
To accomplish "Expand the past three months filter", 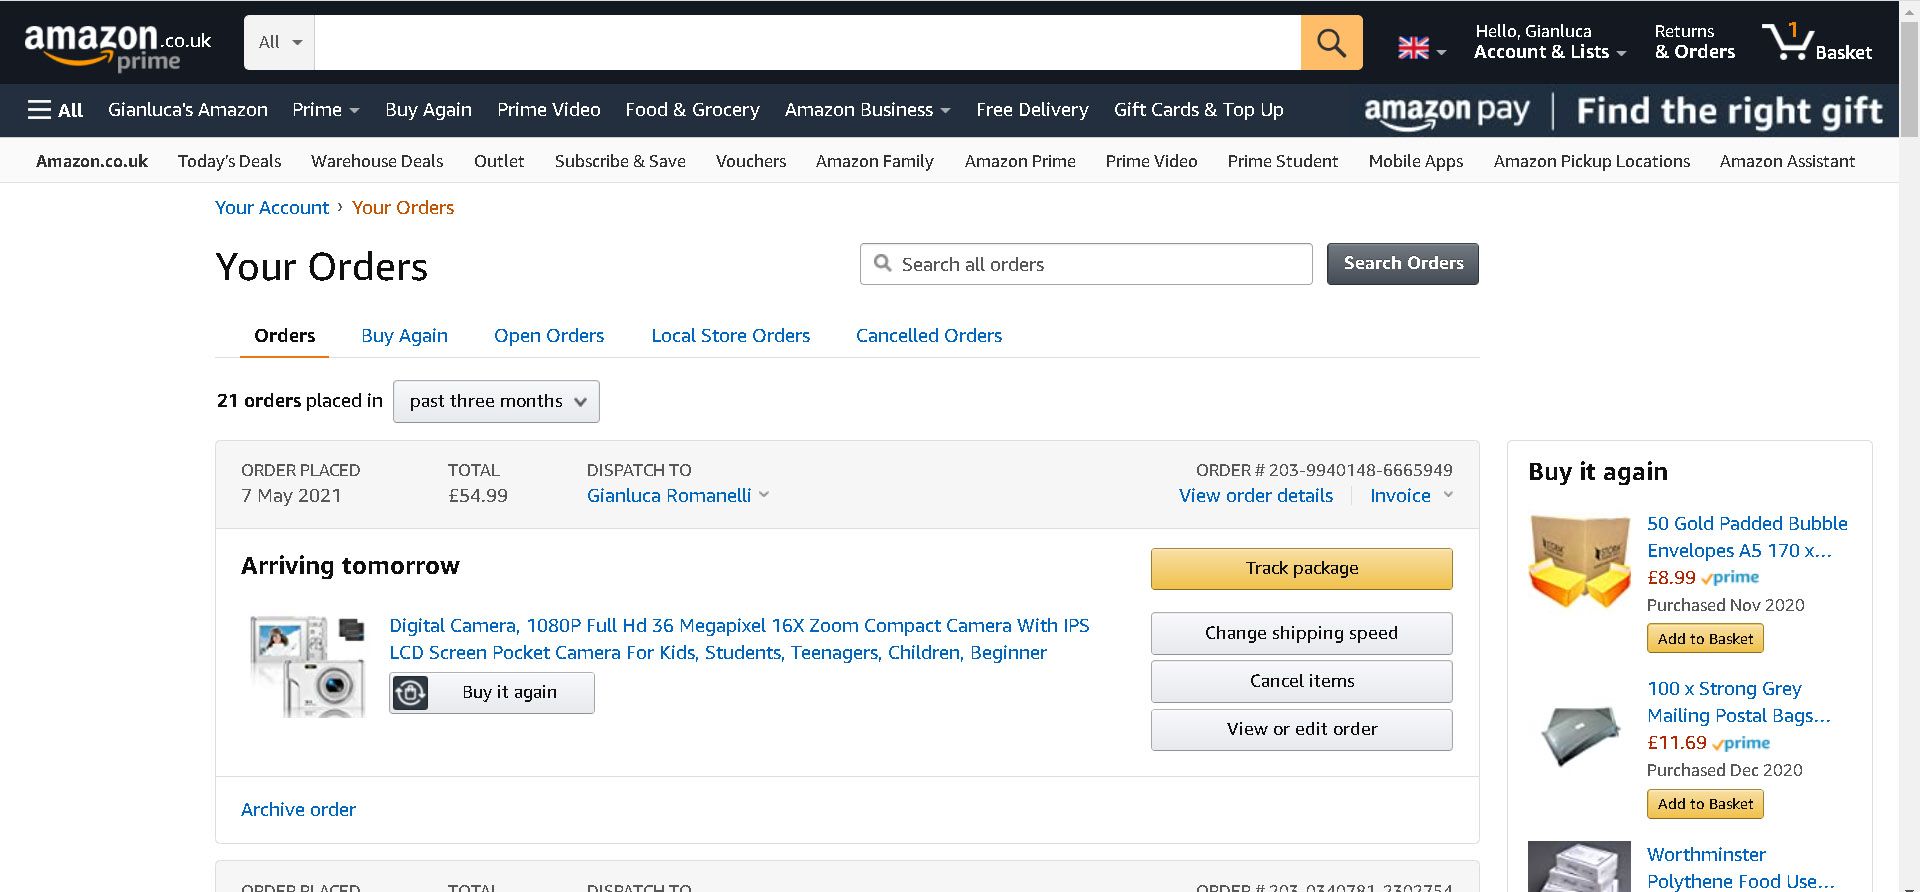I will point(496,401).
